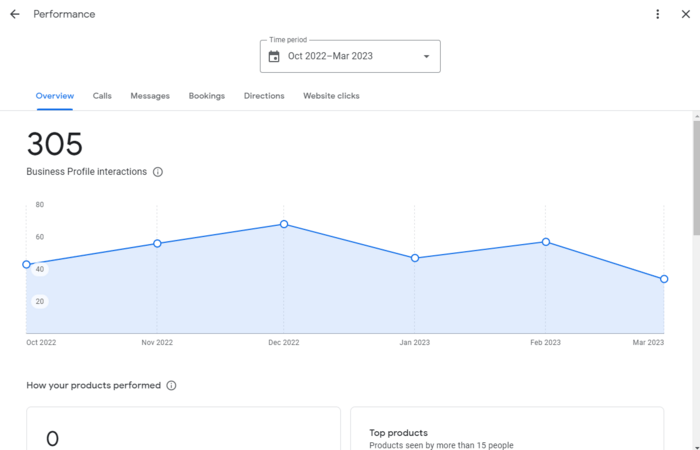Screen dimensions: 700x450
Task: View the Directions tab
Action: [264, 96]
